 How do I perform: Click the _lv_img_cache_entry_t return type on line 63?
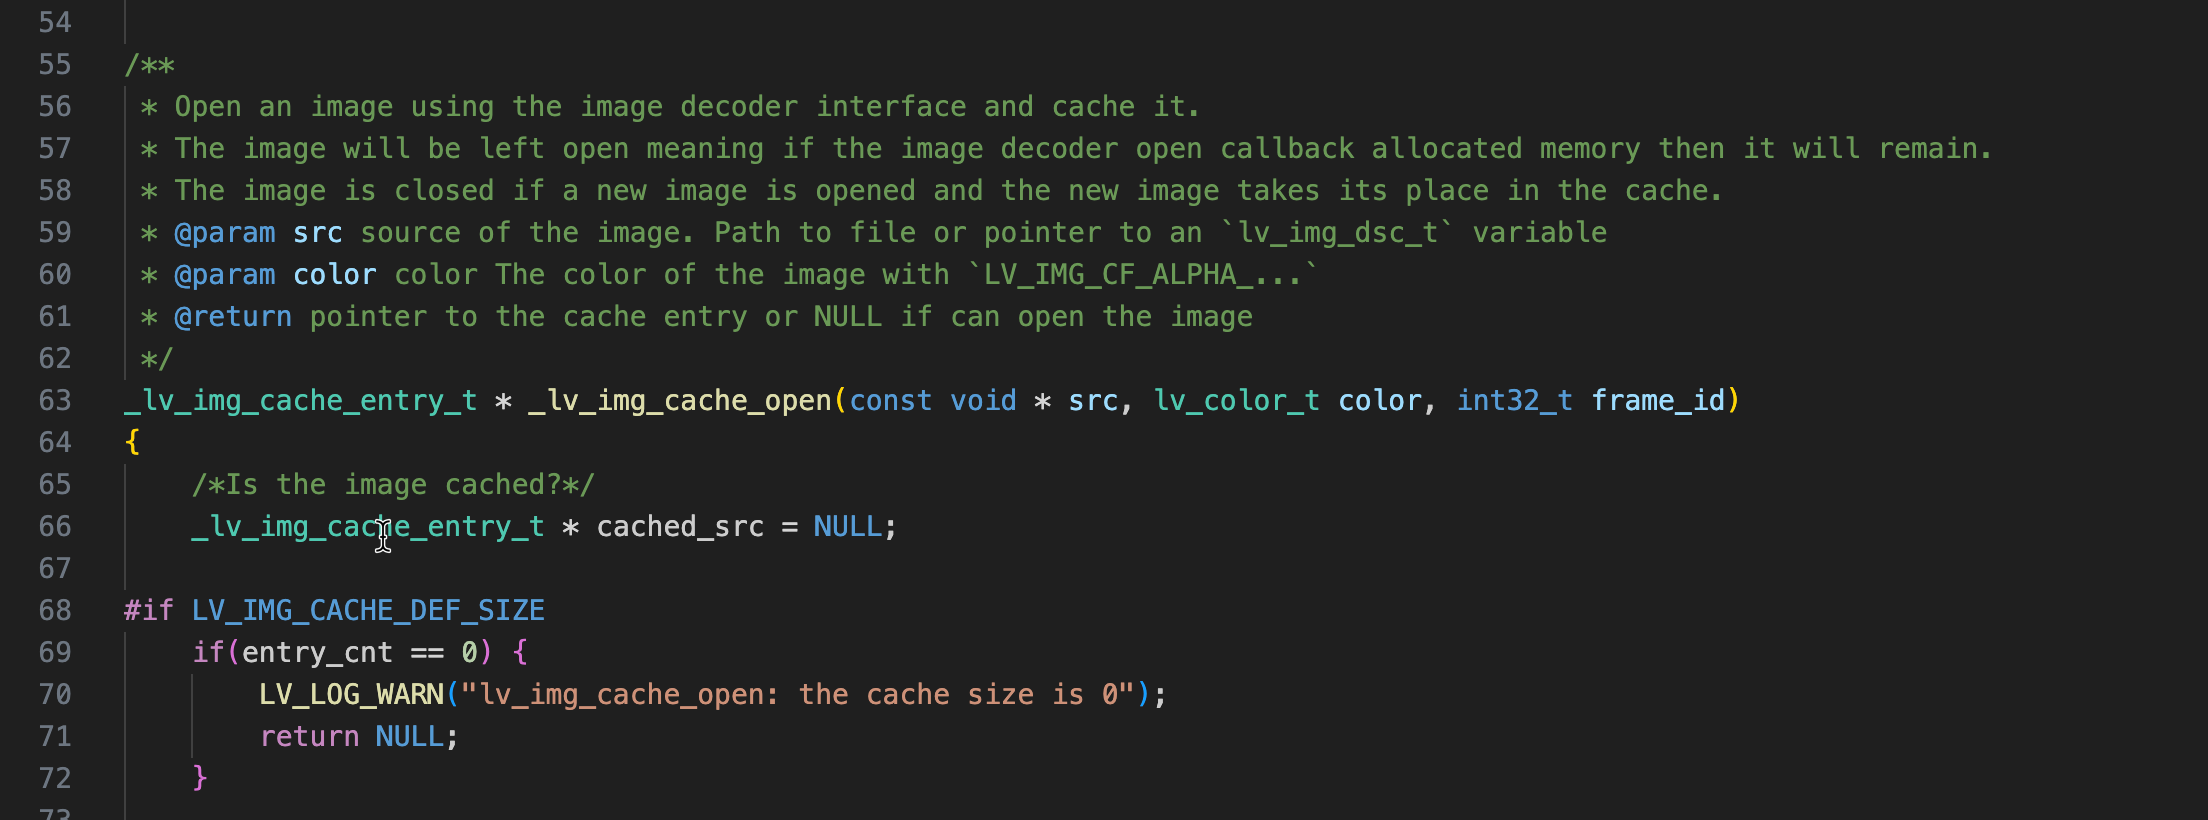pos(300,401)
